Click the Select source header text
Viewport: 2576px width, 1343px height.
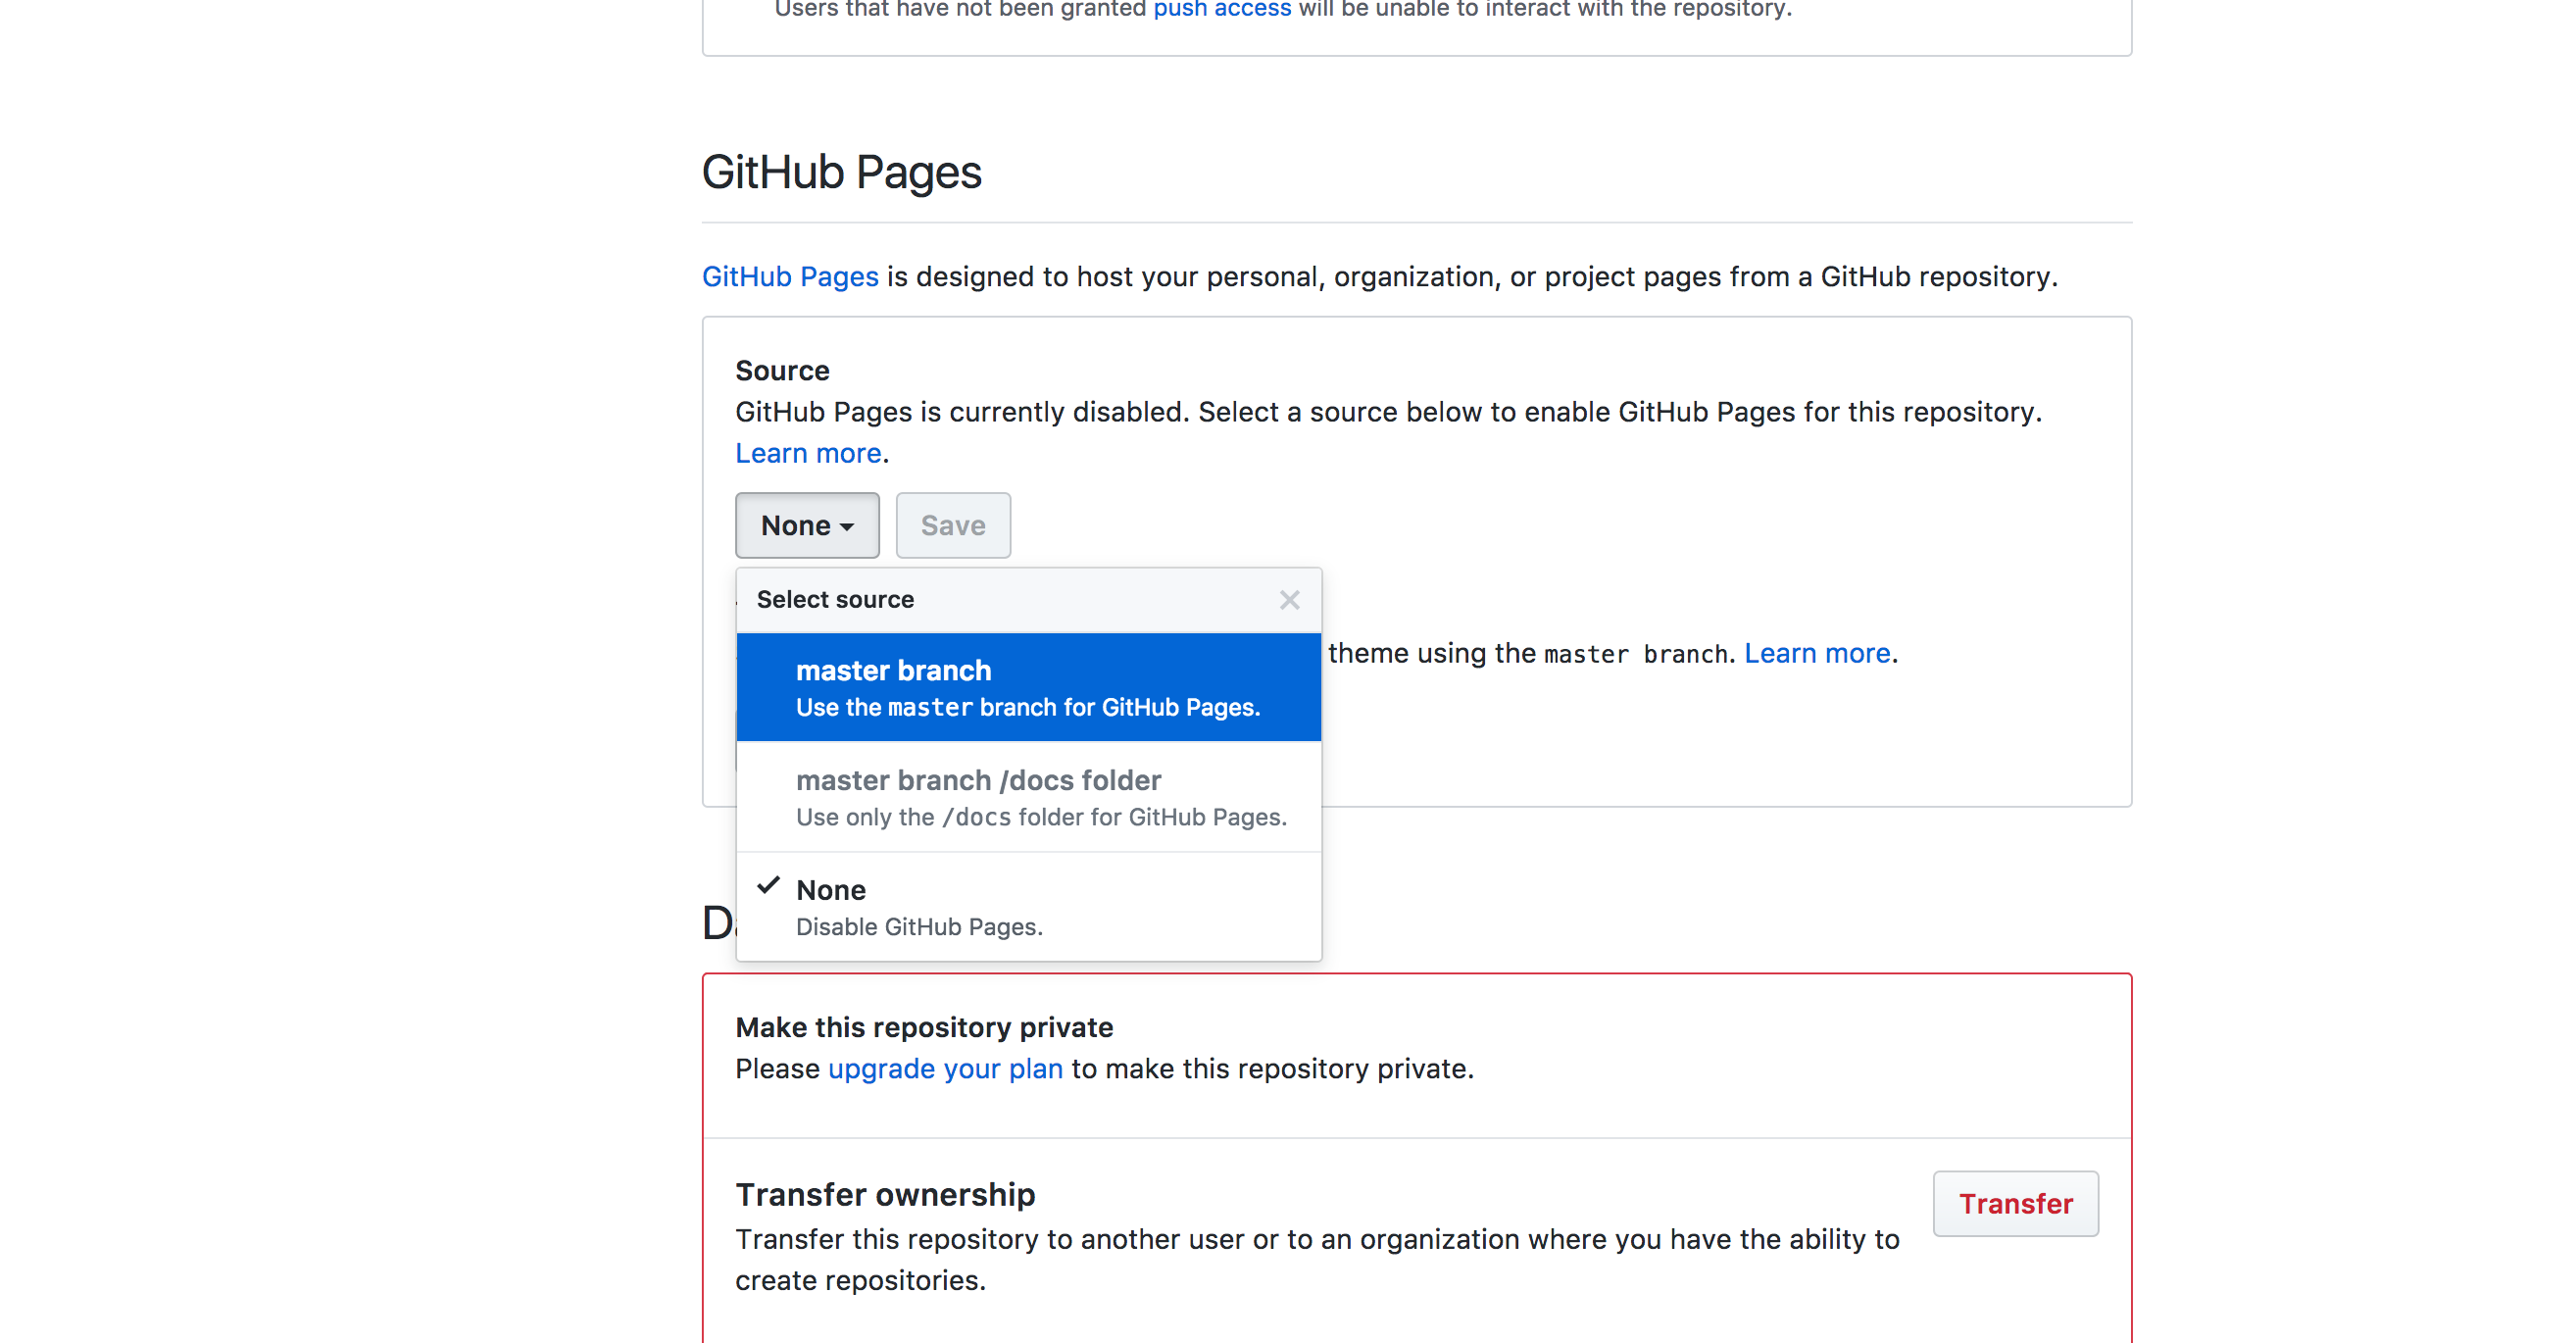point(835,600)
